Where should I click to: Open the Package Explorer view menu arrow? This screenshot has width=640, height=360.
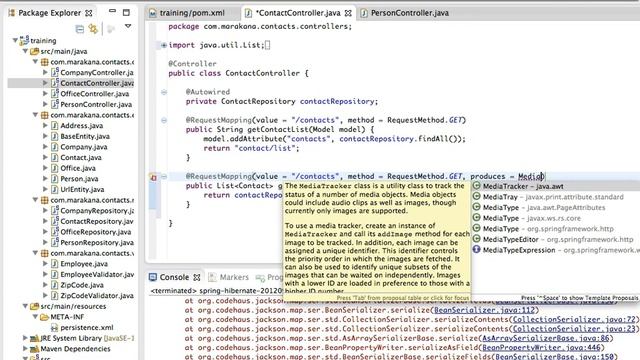pos(128,26)
